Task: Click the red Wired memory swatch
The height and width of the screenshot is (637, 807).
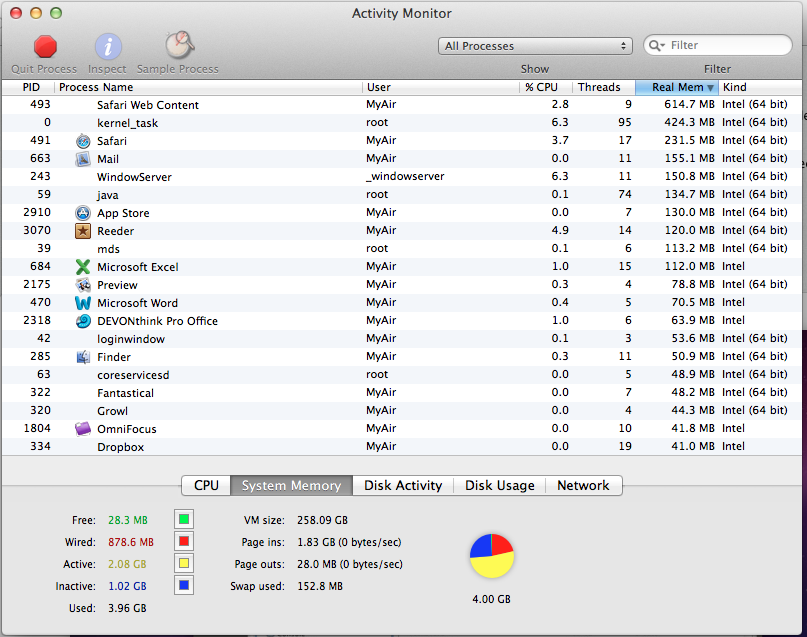Action: tap(184, 541)
